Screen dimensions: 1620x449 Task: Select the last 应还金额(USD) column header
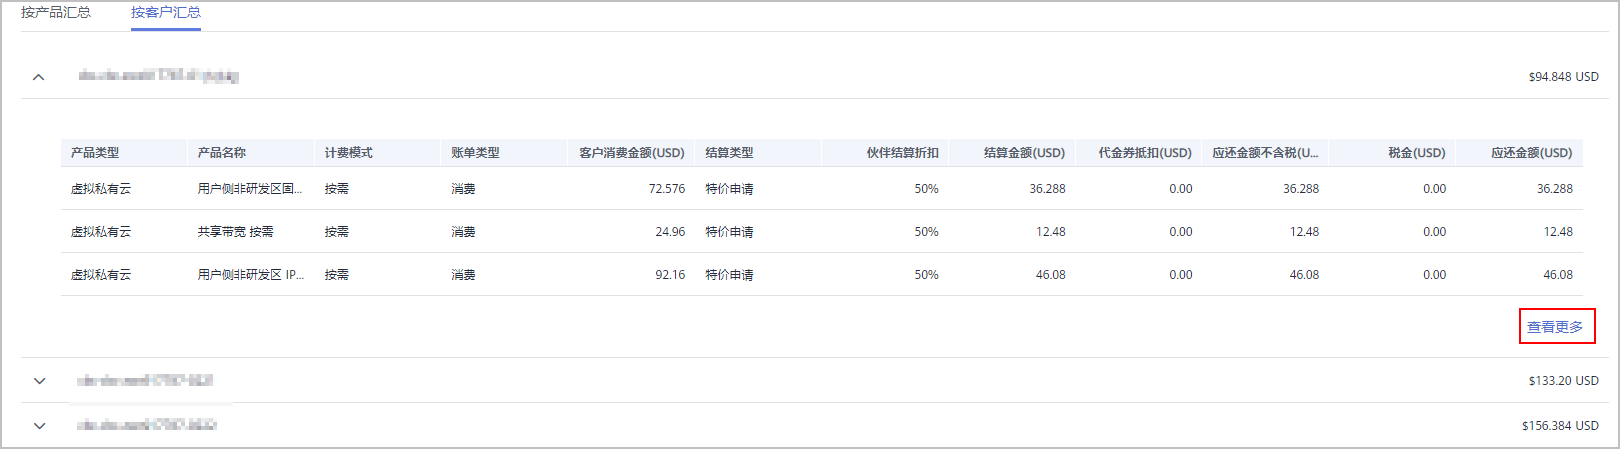pyautogui.click(x=1531, y=153)
